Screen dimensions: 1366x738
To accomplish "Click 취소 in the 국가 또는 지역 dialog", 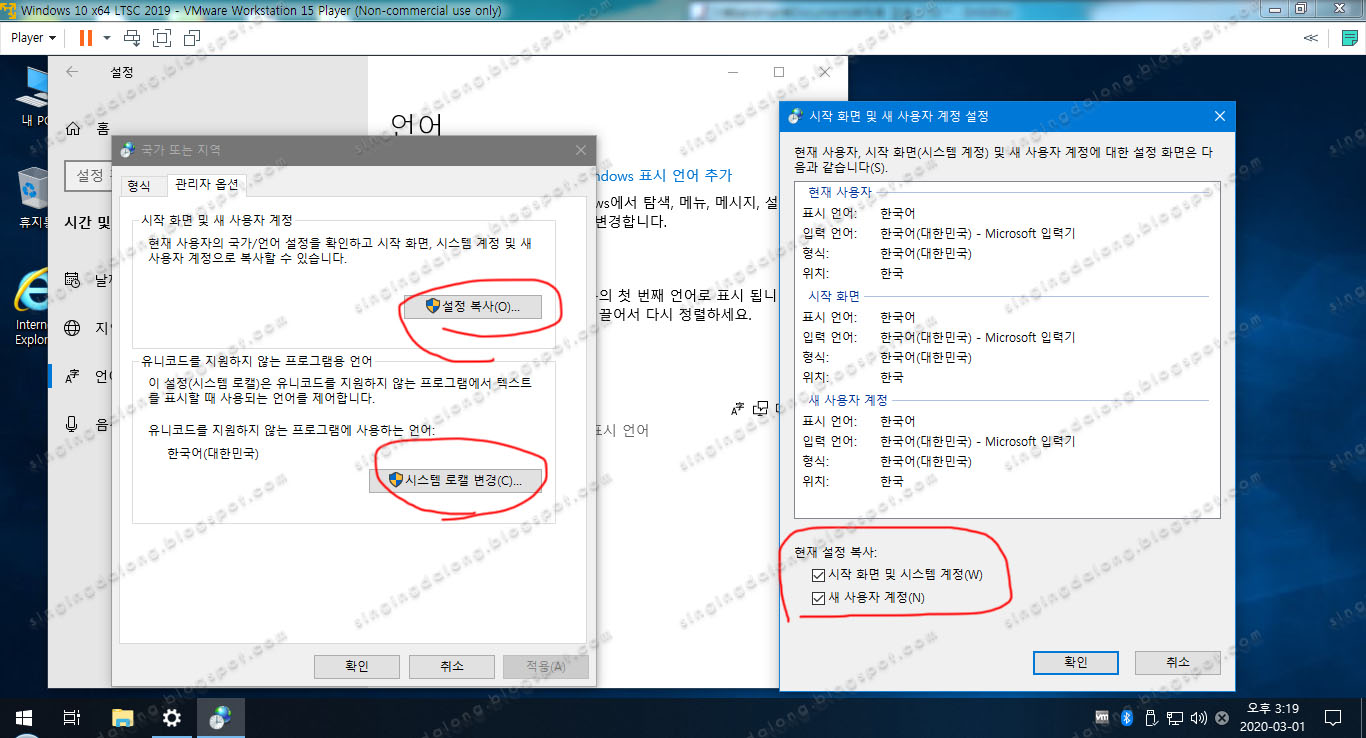I will [x=451, y=667].
